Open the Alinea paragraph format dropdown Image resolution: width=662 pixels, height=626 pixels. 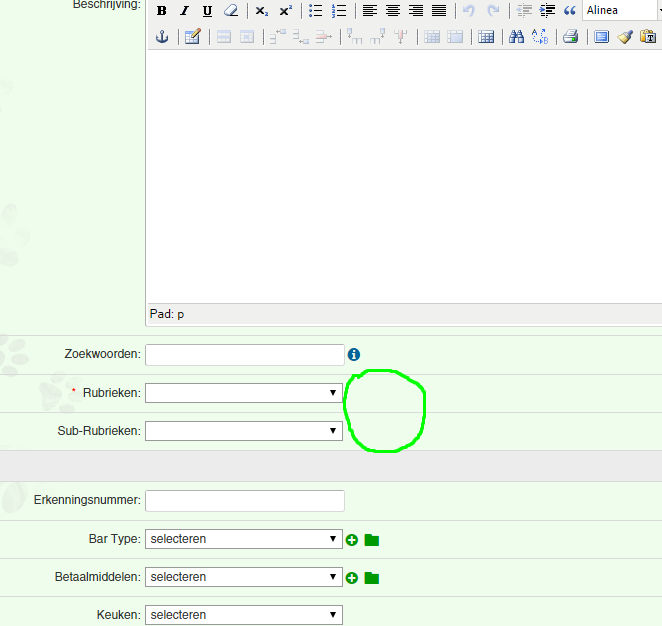click(618, 11)
